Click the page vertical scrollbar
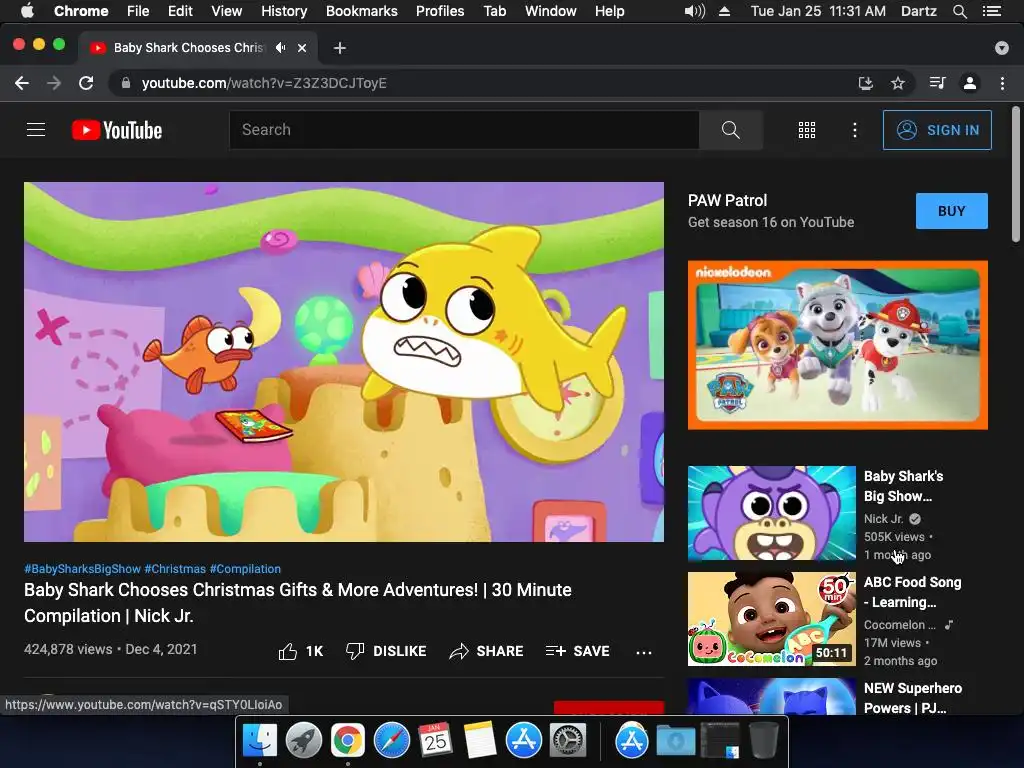 [1016, 174]
